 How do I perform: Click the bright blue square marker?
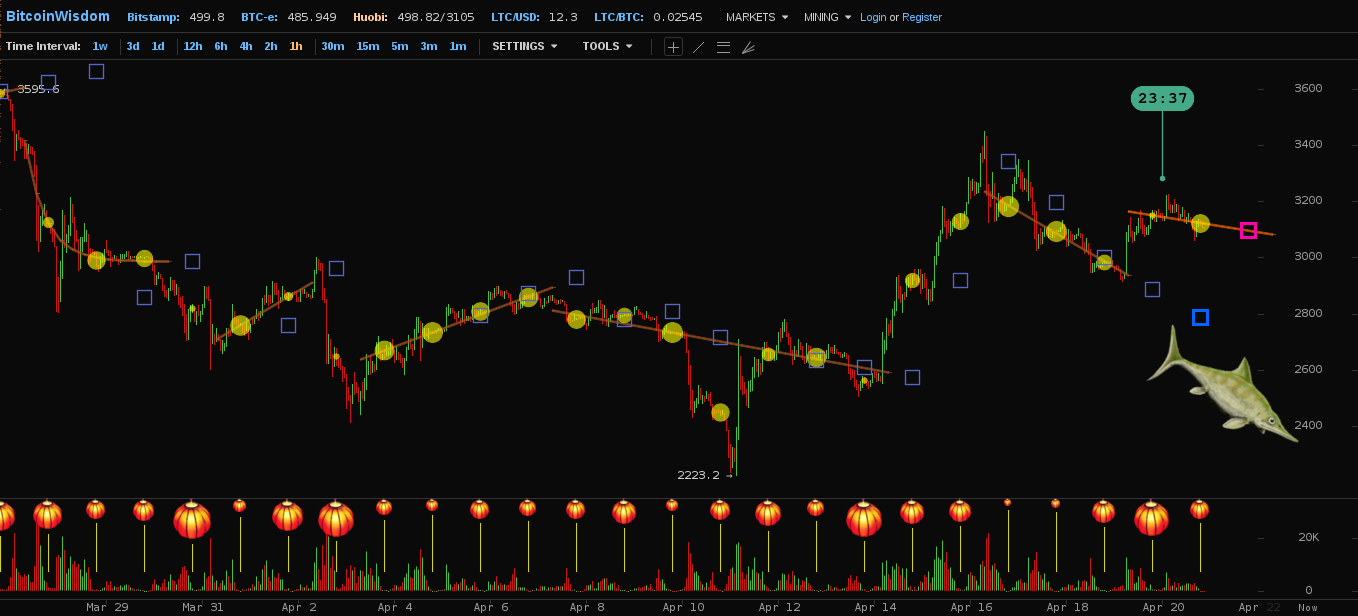[1200, 318]
